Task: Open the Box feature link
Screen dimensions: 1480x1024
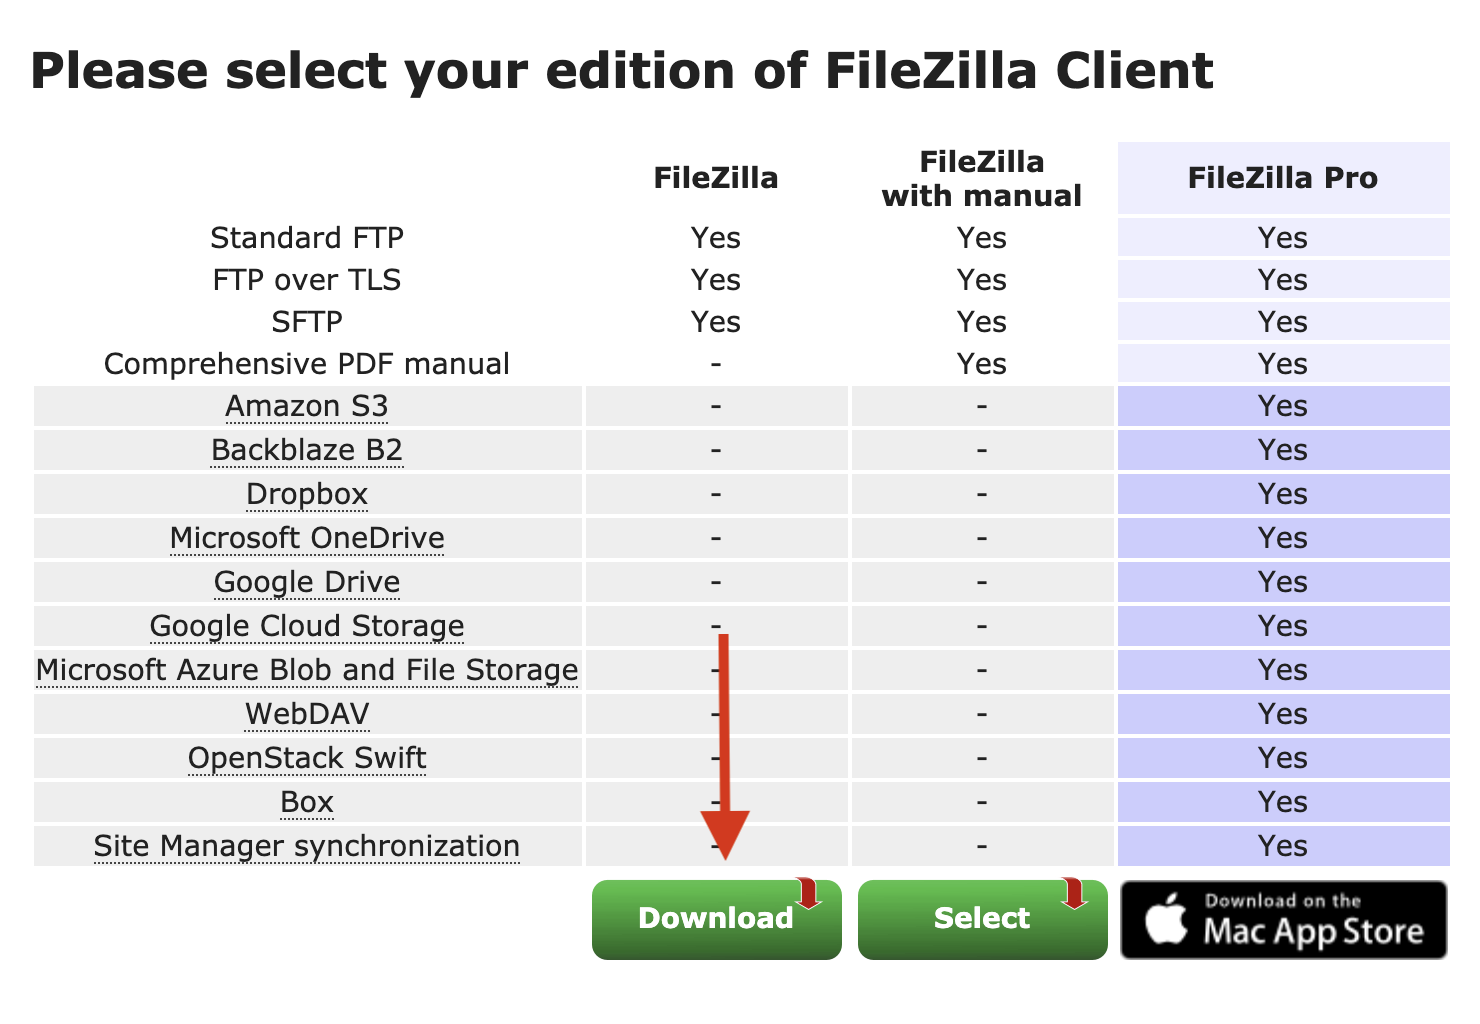Action: [x=307, y=802]
